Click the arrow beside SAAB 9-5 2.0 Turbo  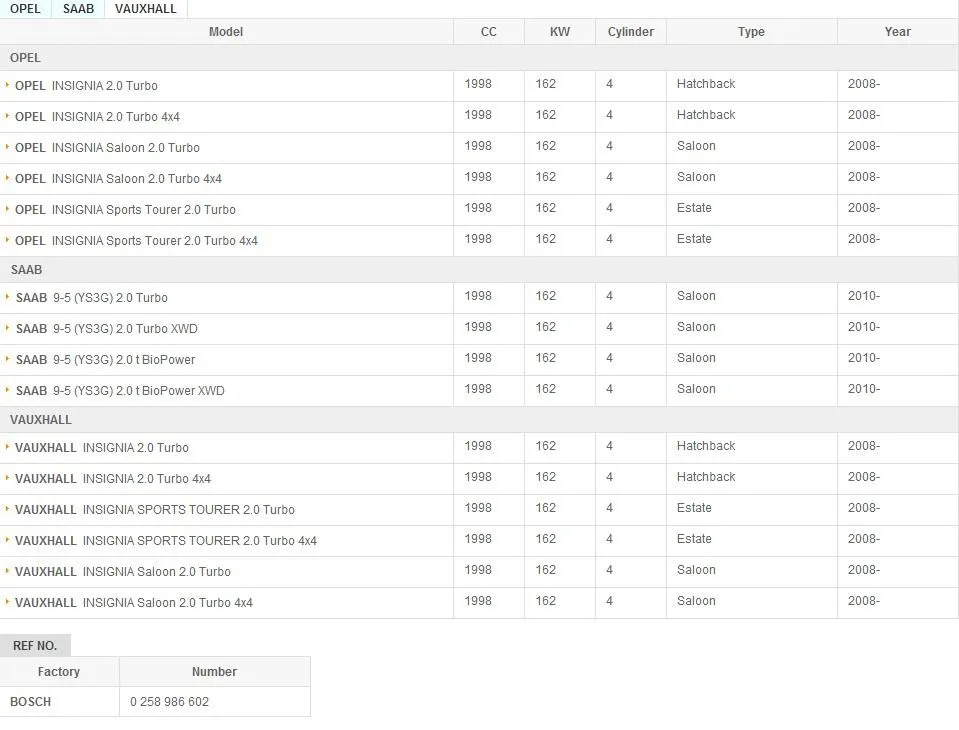(x=7, y=297)
